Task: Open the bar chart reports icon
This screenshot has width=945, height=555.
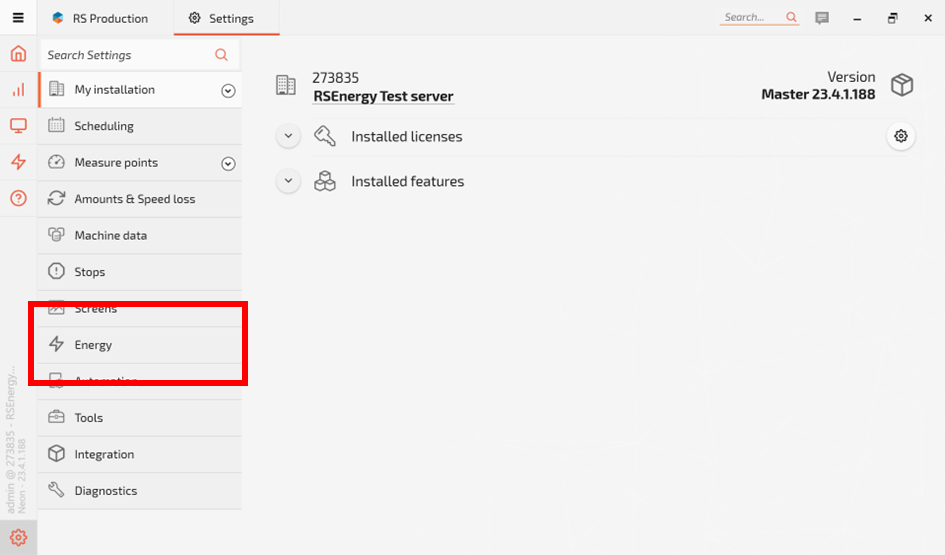Action: (x=18, y=90)
